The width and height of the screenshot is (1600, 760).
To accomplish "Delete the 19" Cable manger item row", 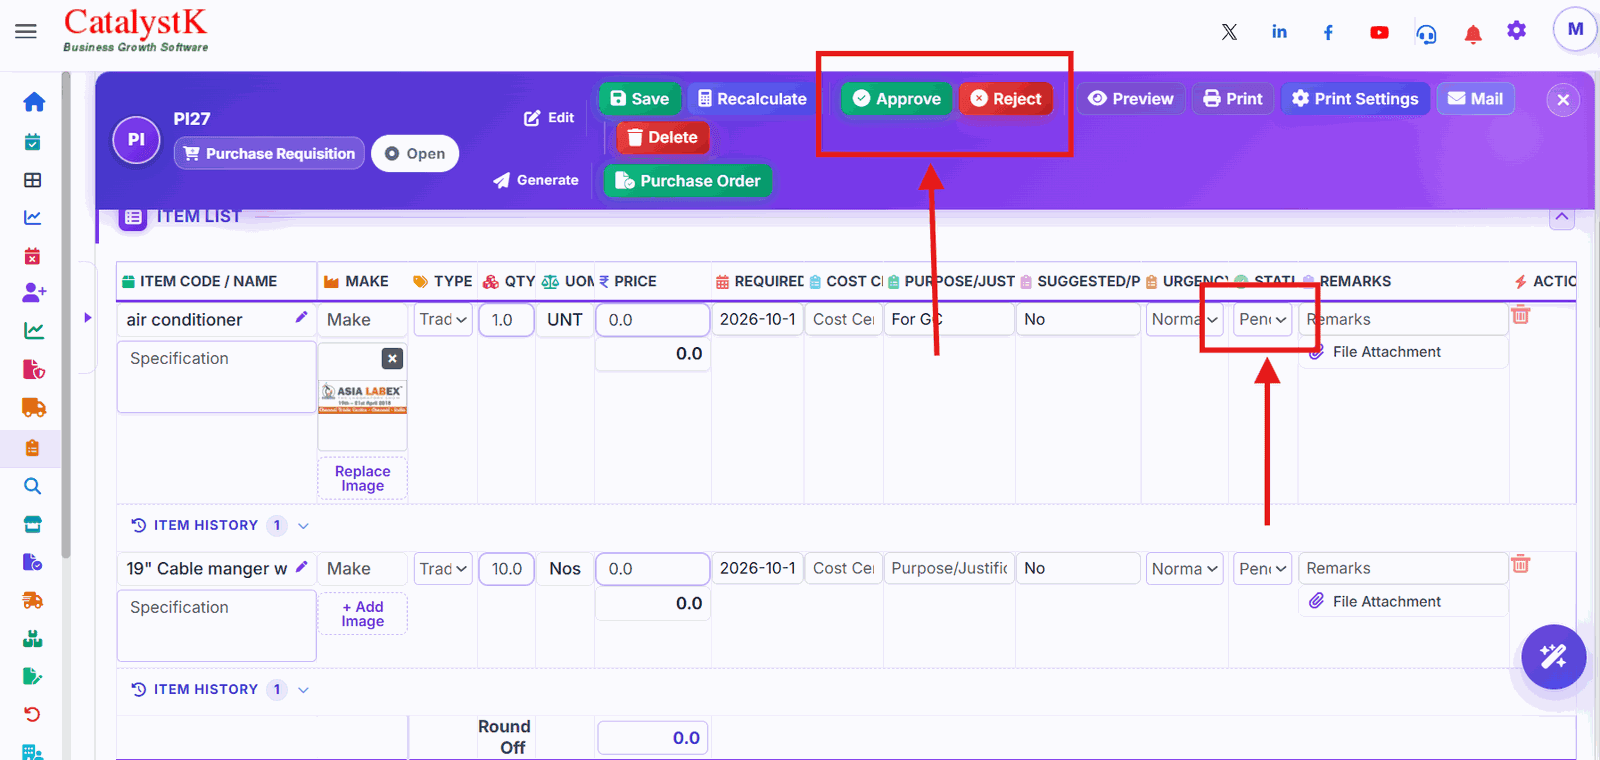I will pos(1520,564).
